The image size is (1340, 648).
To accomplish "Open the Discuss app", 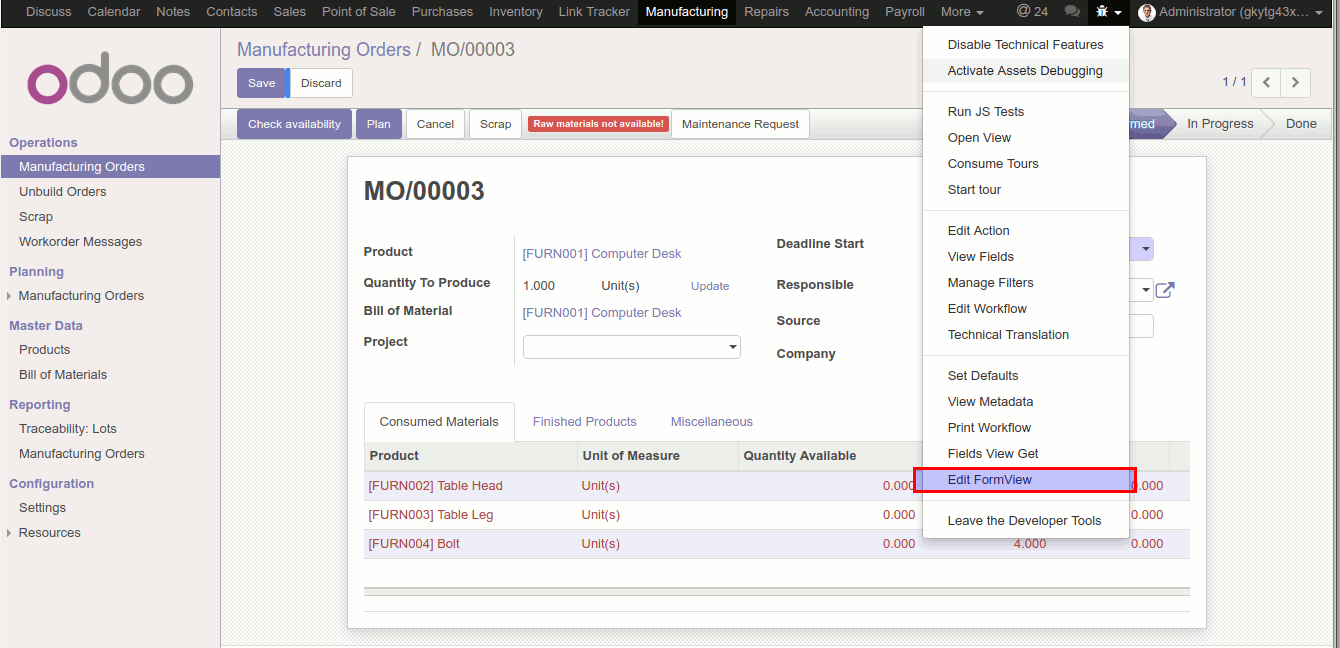I will click(49, 12).
